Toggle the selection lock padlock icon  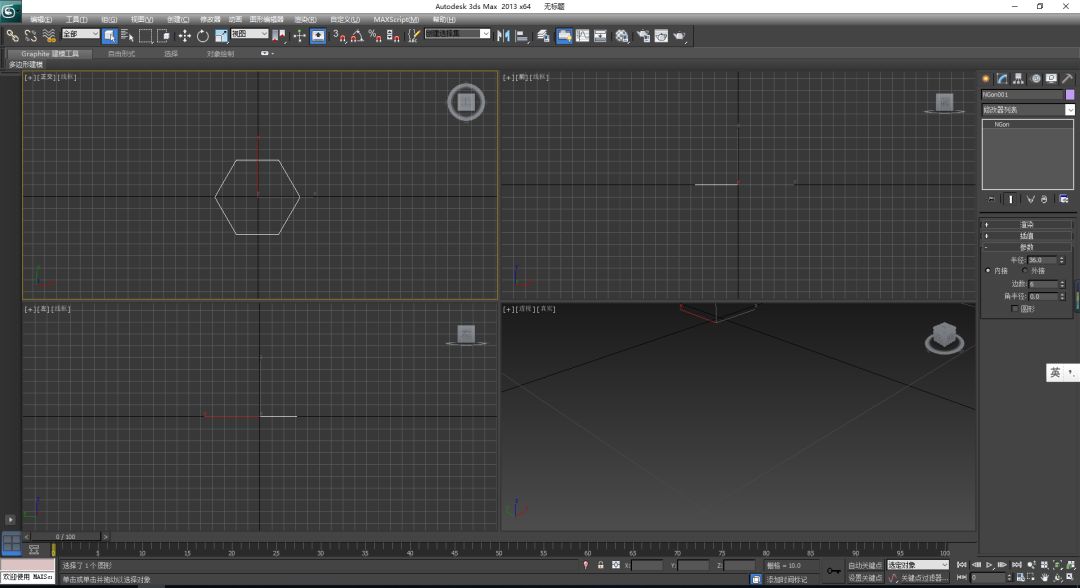(x=600, y=565)
